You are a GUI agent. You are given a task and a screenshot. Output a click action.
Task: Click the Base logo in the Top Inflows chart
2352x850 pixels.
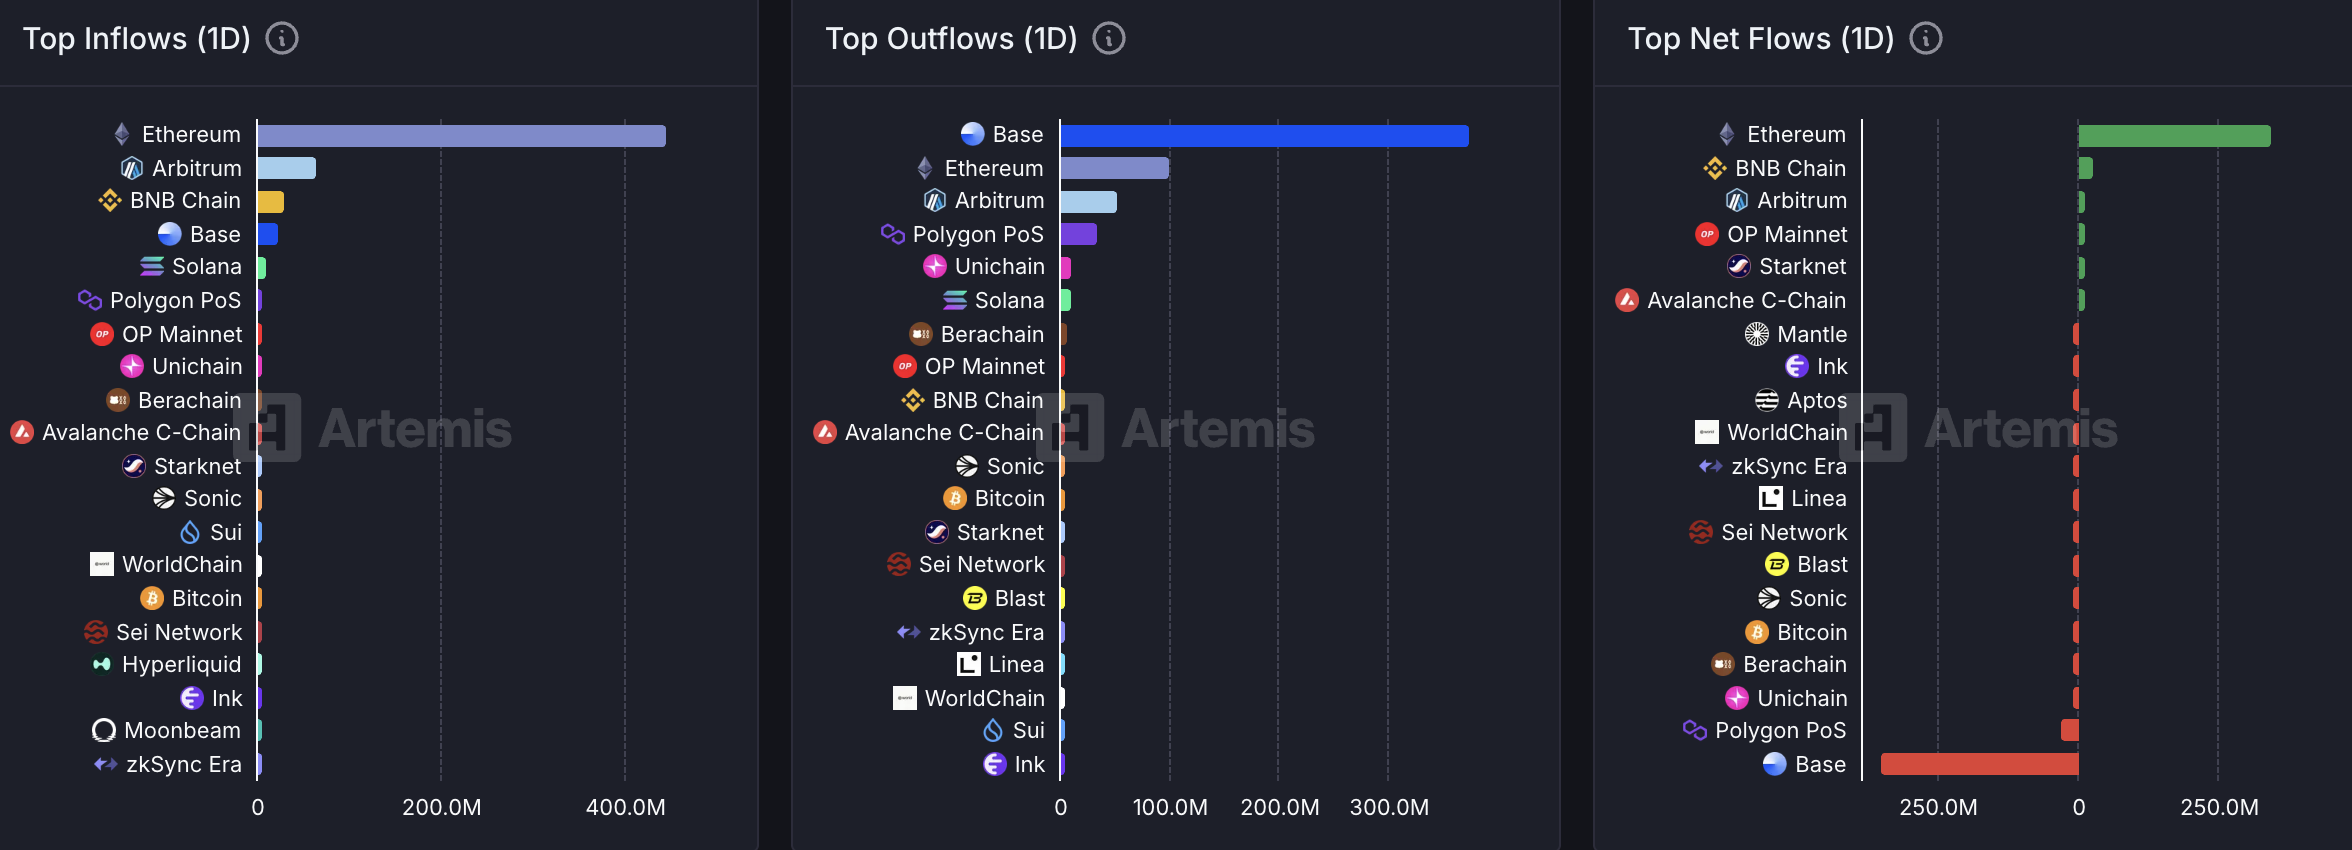[170, 234]
